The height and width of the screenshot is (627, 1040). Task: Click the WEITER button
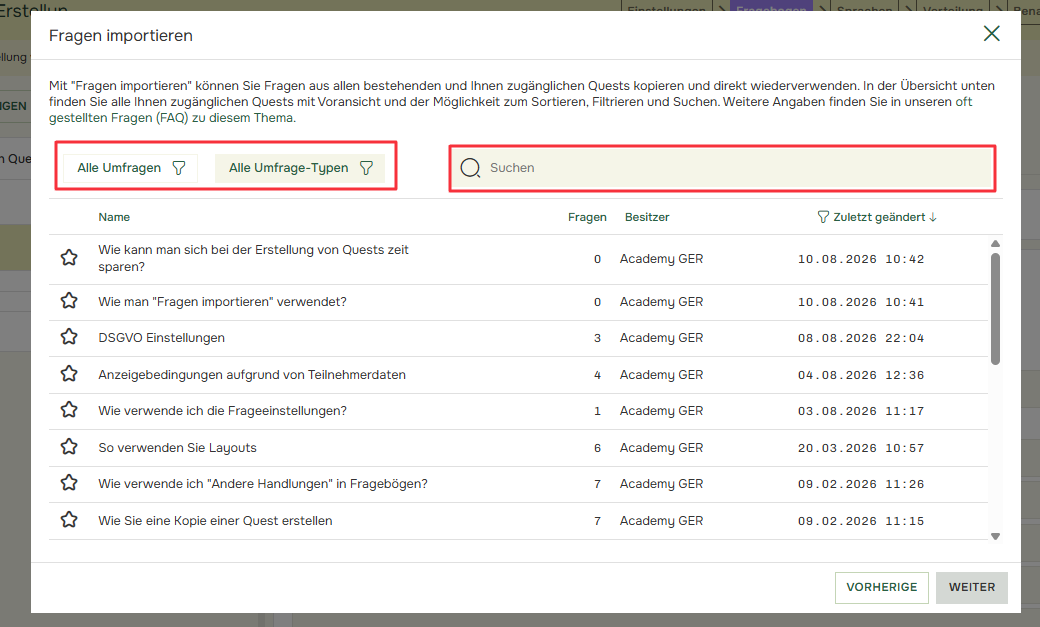[x=972, y=587]
